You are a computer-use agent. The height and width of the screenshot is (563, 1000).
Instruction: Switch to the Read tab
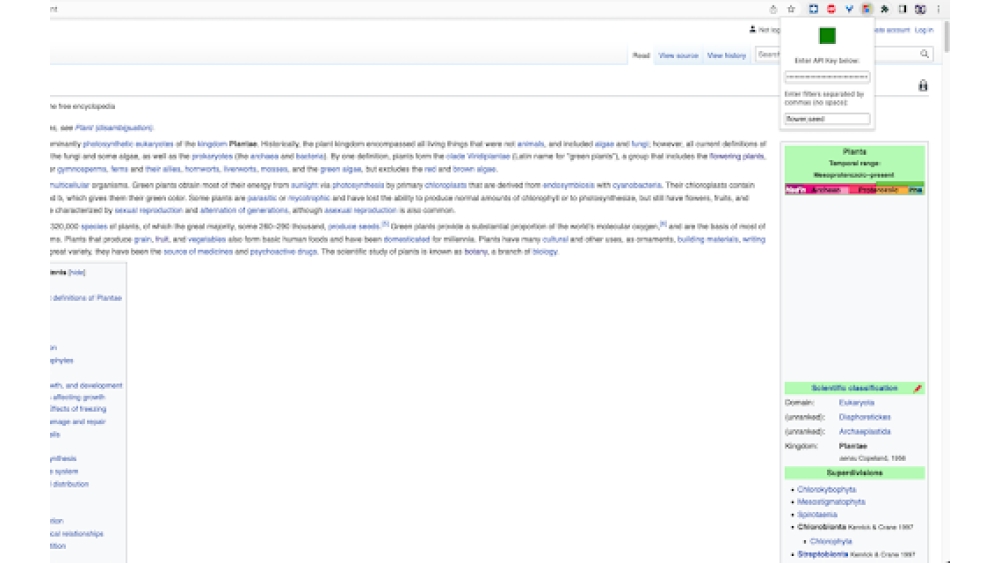(x=641, y=55)
